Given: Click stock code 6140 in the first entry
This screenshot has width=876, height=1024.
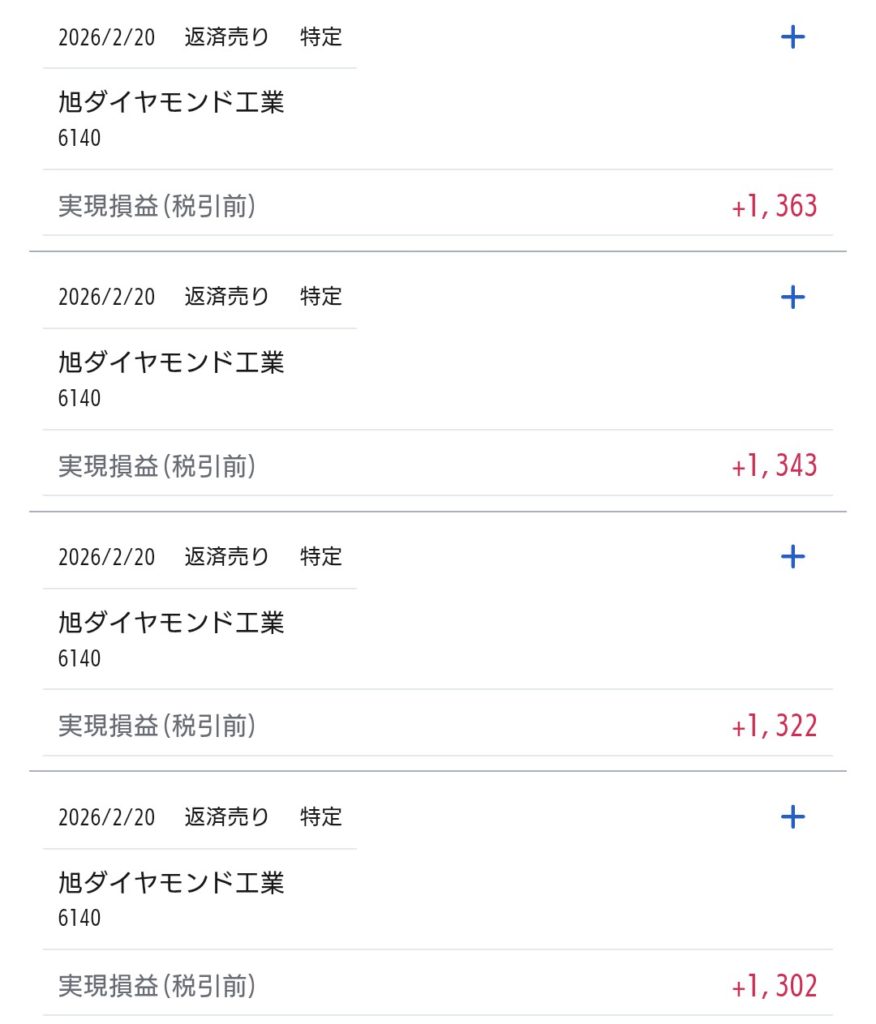Looking at the screenshot, I should point(80,138).
